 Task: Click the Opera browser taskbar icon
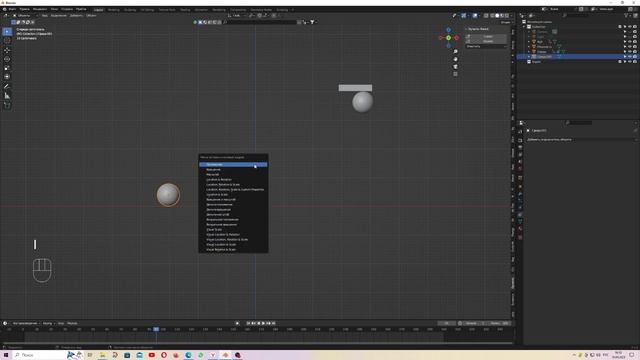tap(164, 355)
